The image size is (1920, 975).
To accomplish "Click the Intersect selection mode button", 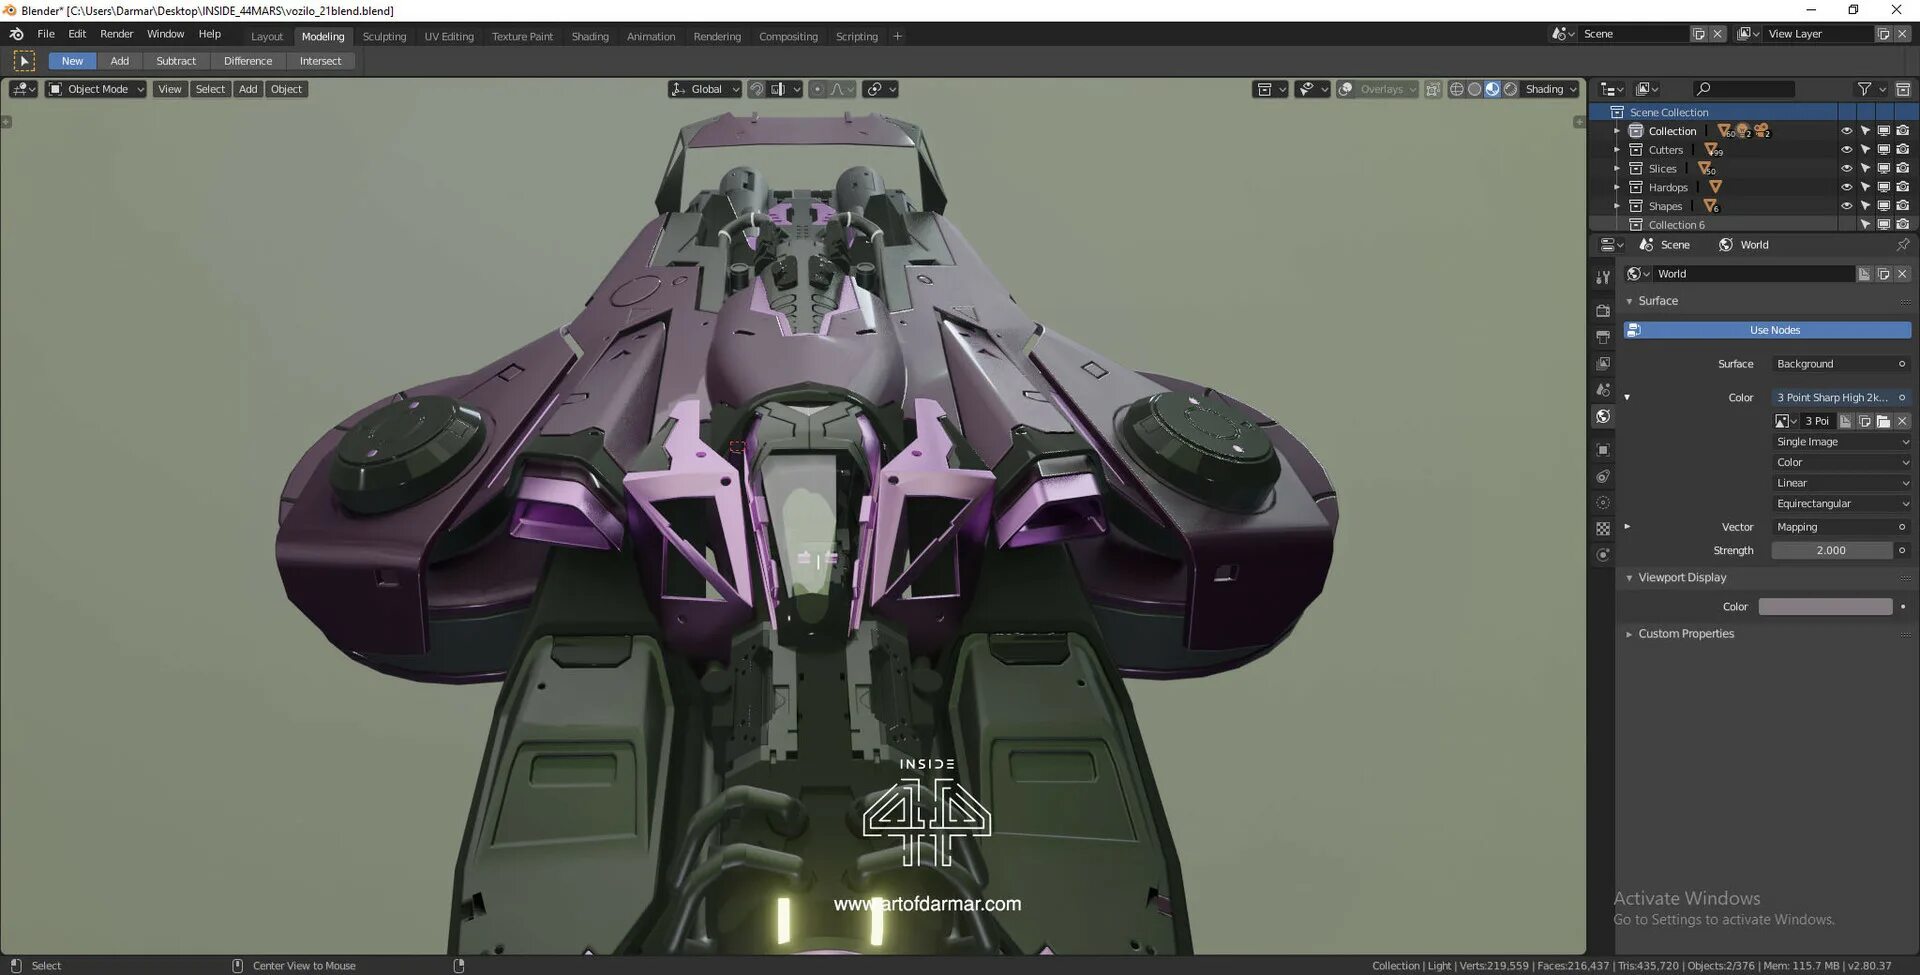I will pos(320,61).
